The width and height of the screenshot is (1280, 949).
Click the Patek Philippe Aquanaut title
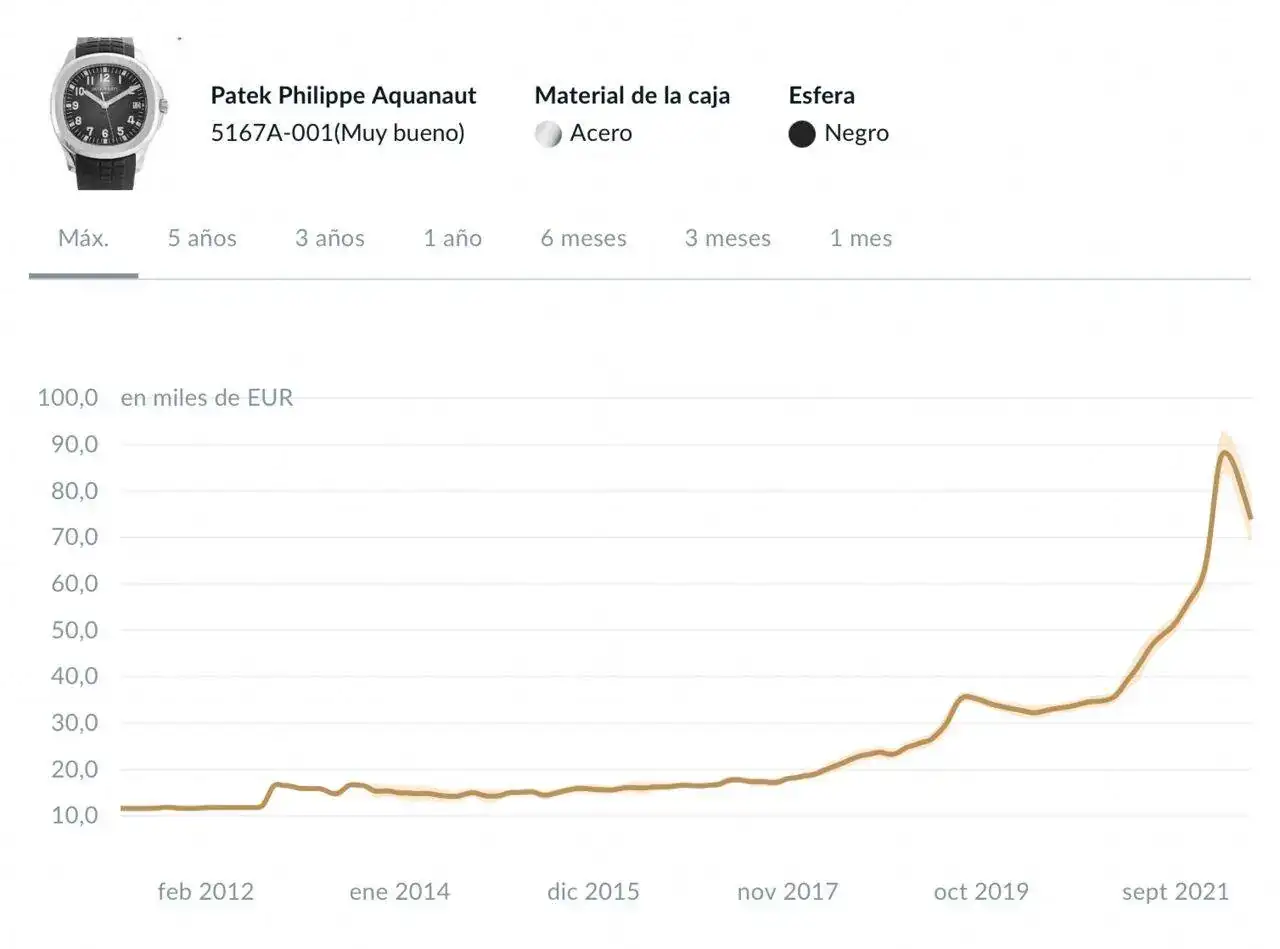tap(343, 96)
